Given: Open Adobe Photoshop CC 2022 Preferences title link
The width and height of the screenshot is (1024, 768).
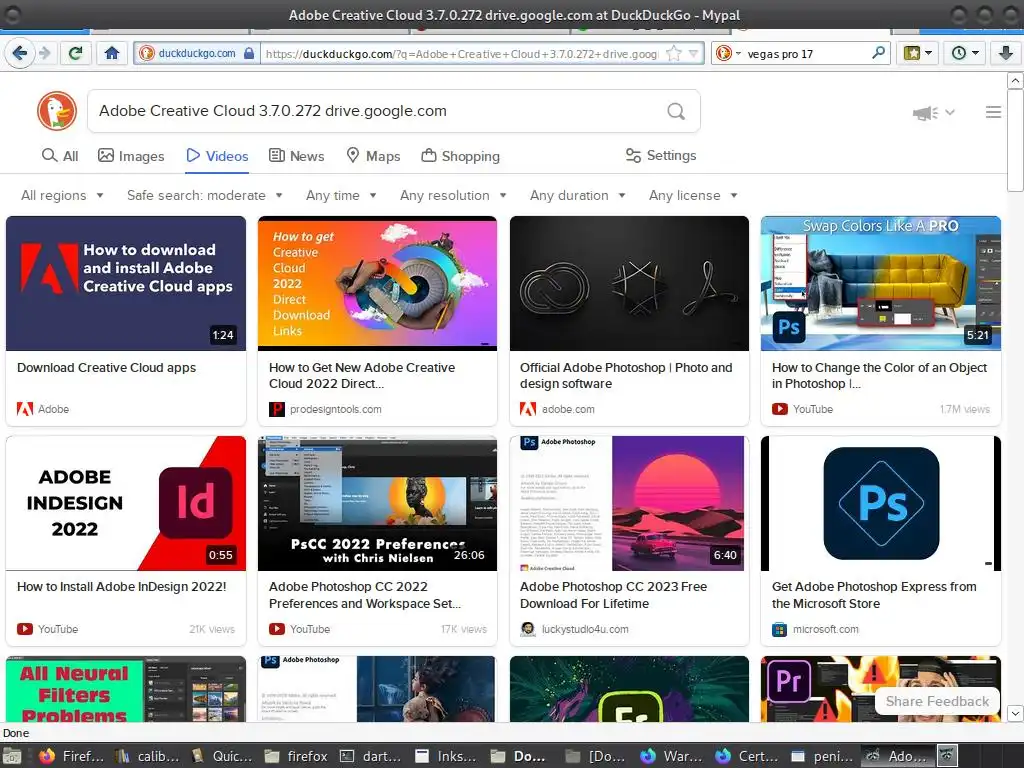Looking at the screenshot, I should click(x=364, y=595).
